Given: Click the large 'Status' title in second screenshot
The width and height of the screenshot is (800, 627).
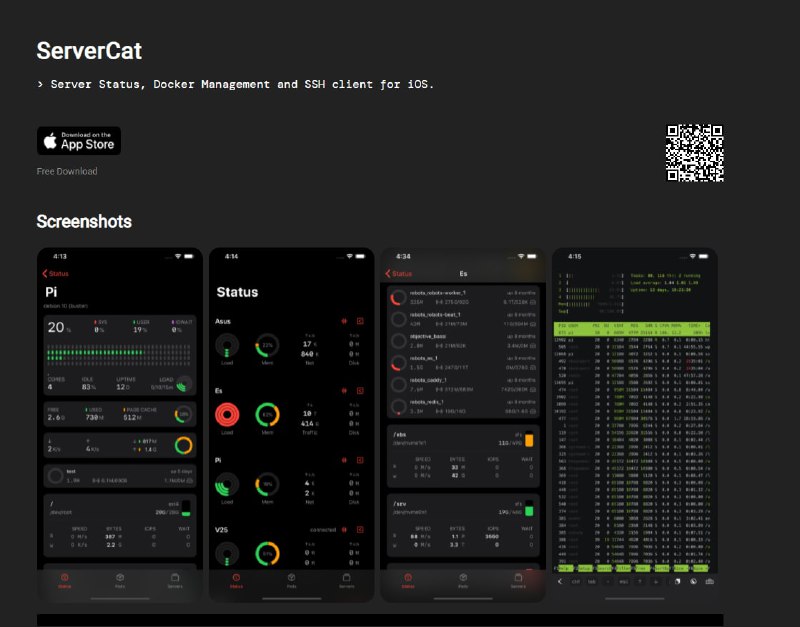Looking at the screenshot, I should 237,292.
